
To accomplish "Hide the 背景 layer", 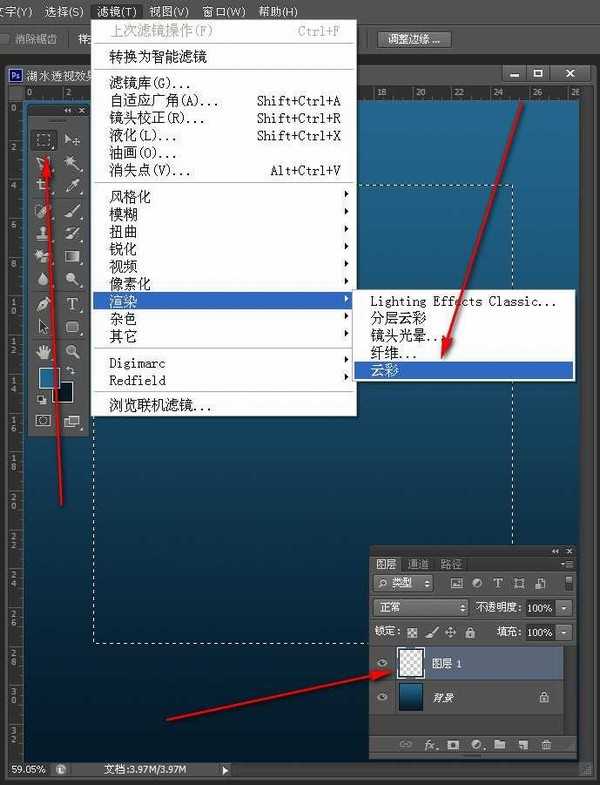I will 382,697.
